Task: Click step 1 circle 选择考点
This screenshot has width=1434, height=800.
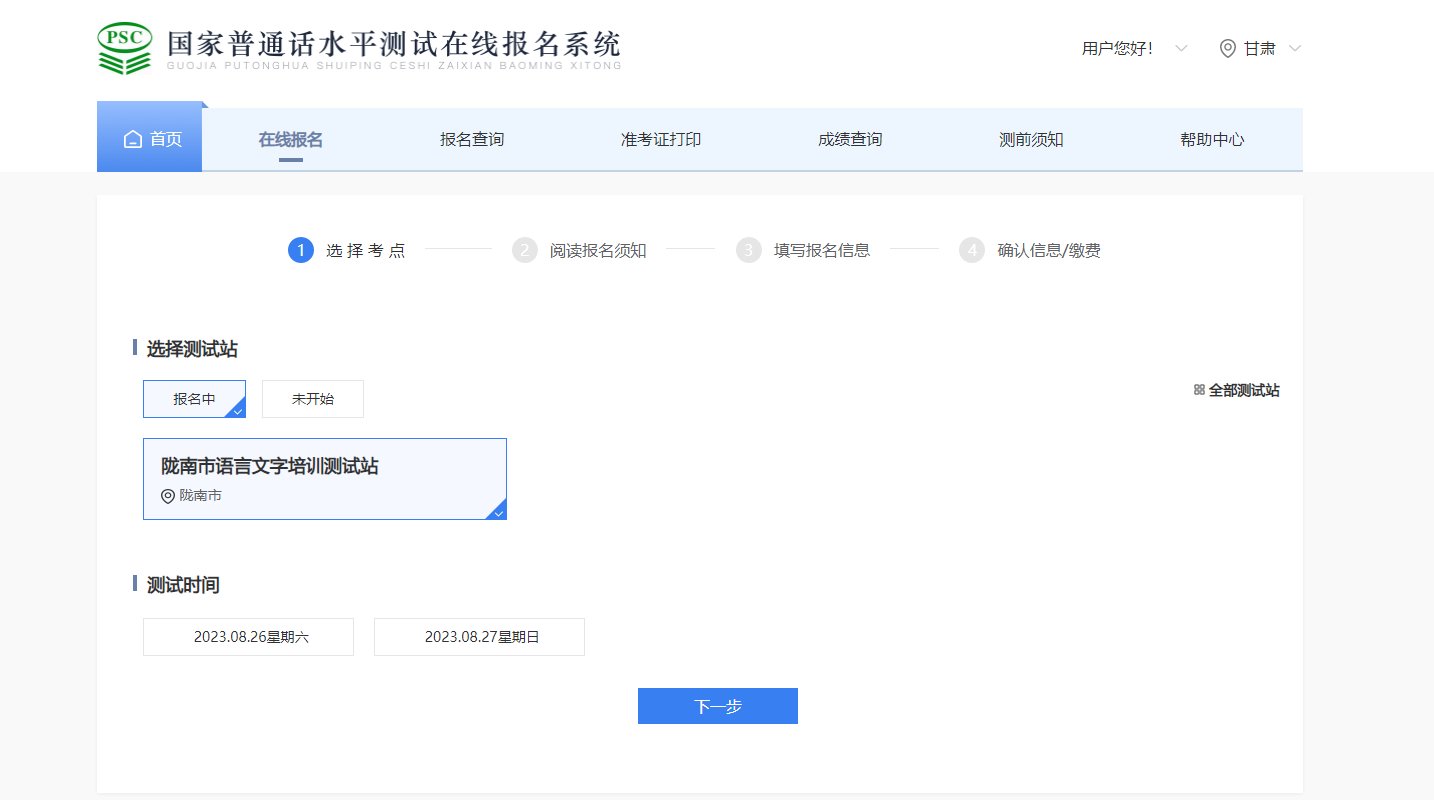Action: point(301,250)
